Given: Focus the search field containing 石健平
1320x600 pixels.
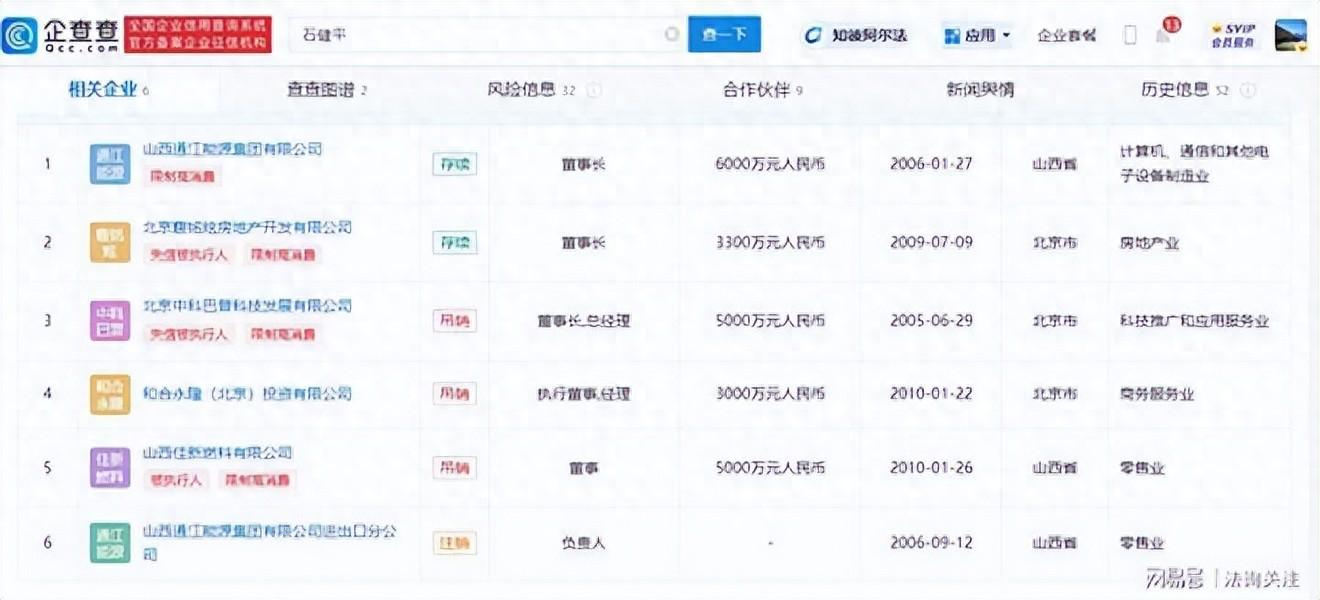Looking at the screenshot, I should [488, 34].
